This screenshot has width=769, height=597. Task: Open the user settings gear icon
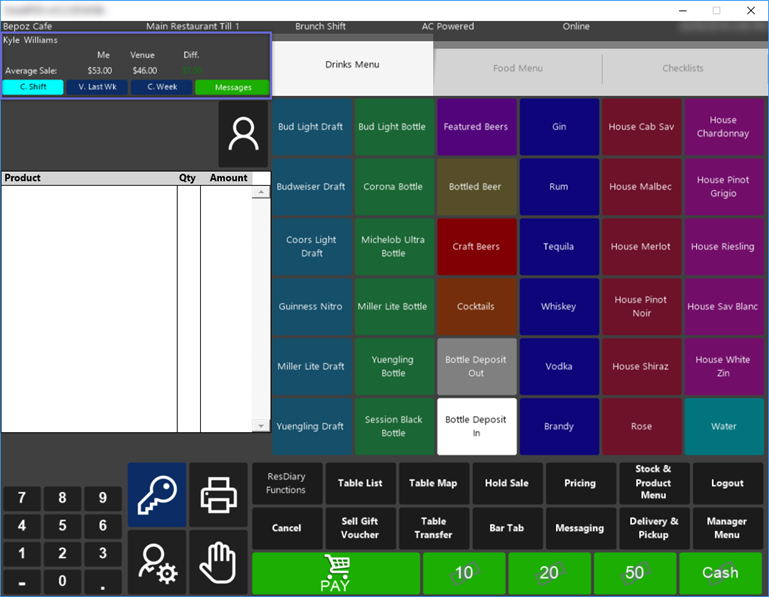point(157,562)
